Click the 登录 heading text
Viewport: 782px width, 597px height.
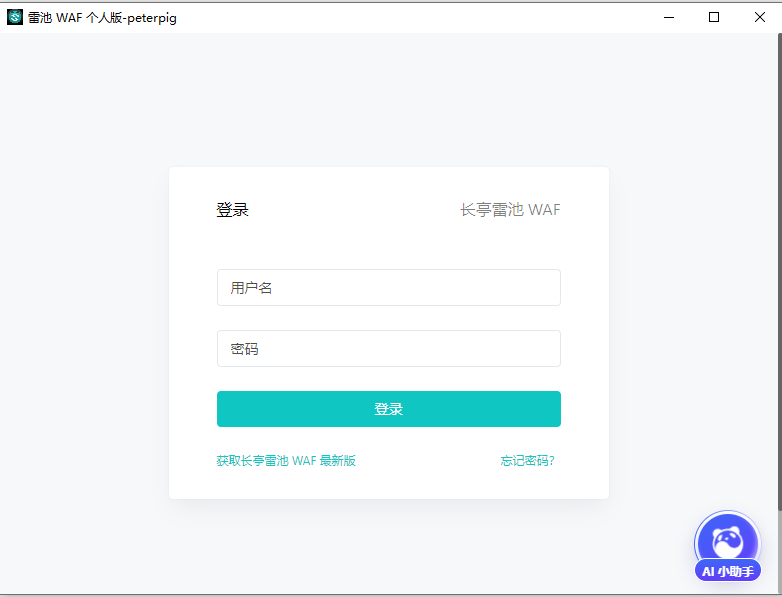(x=232, y=209)
